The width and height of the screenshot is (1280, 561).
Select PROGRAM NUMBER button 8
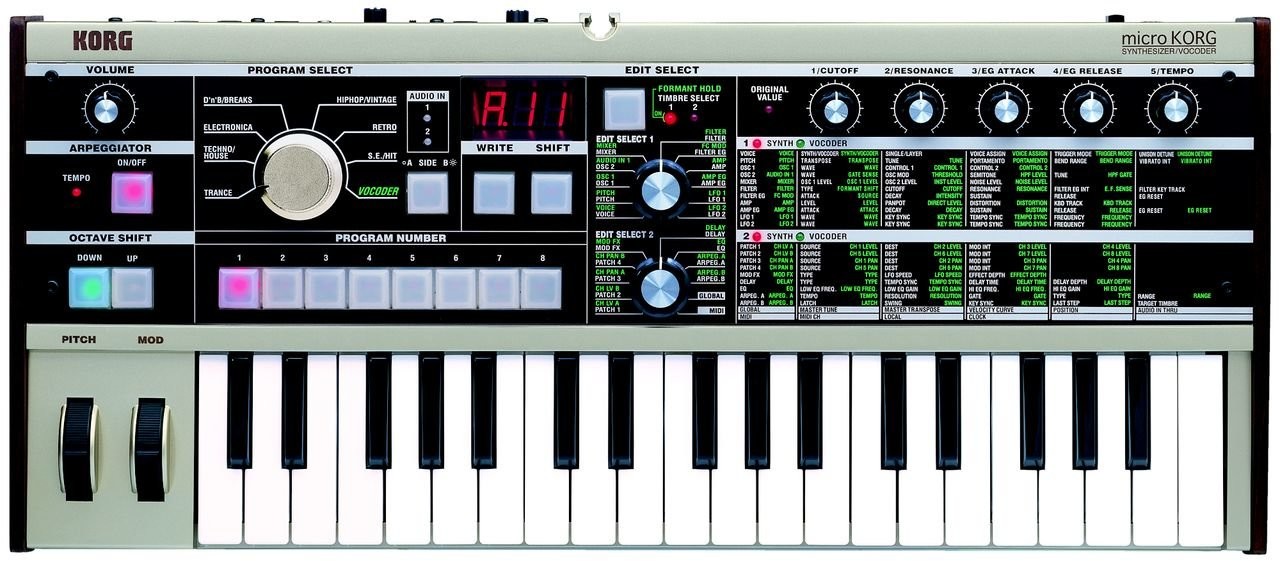pos(541,288)
